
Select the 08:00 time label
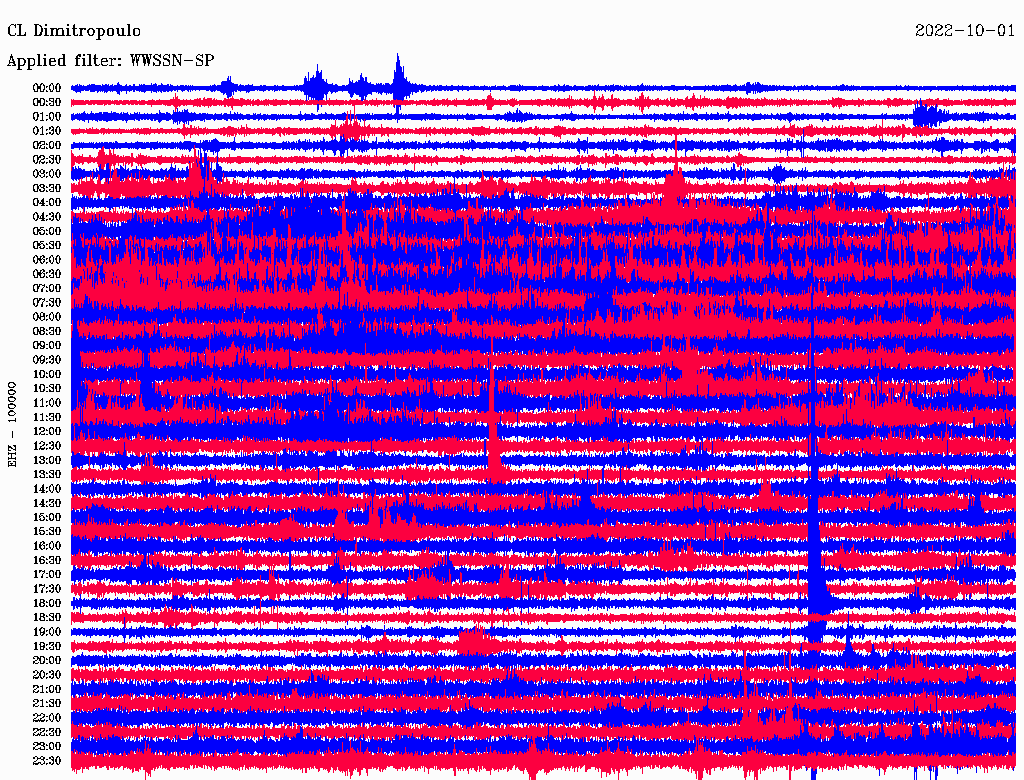[47, 317]
